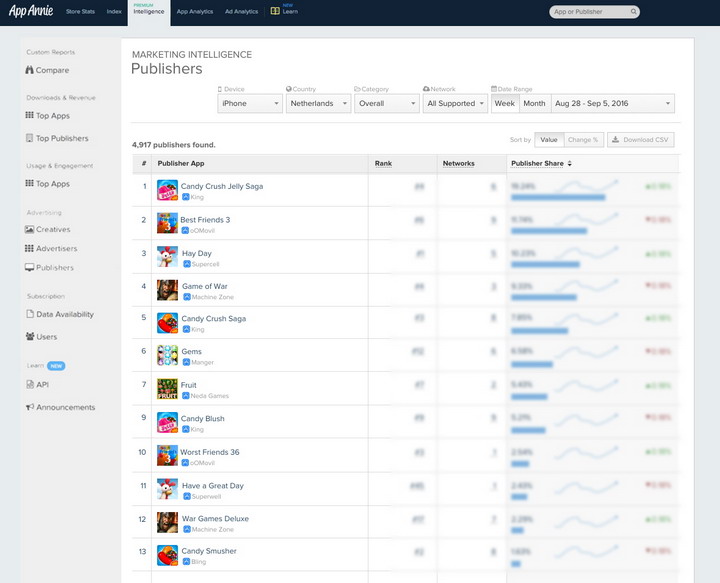720x583 pixels.
Task: Open the Country dropdown showing Netherlands
Action: (x=318, y=103)
